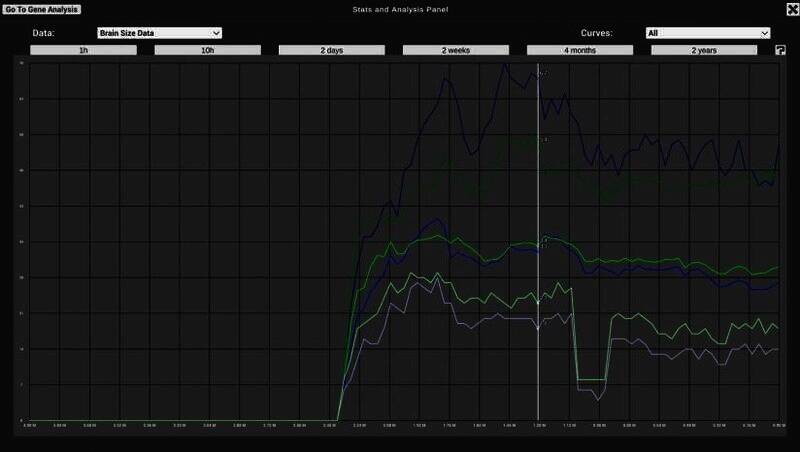This screenshot has height=452, width=800.
Task: Set graph range to 4 months
Action: pos(580,49)
